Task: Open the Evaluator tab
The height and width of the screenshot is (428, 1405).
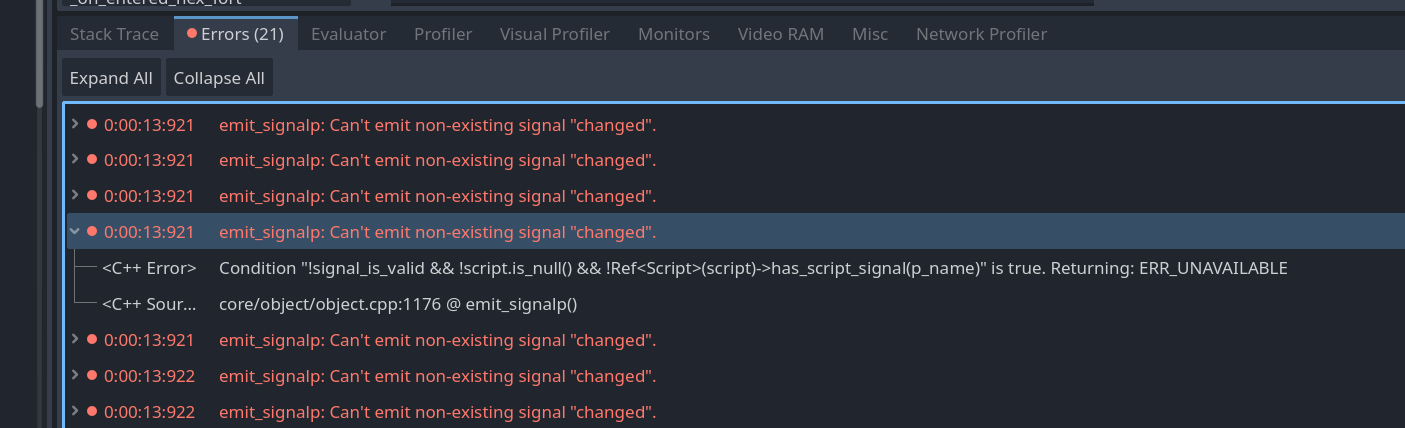Action: pyautogui.click(x=348, y=34)
